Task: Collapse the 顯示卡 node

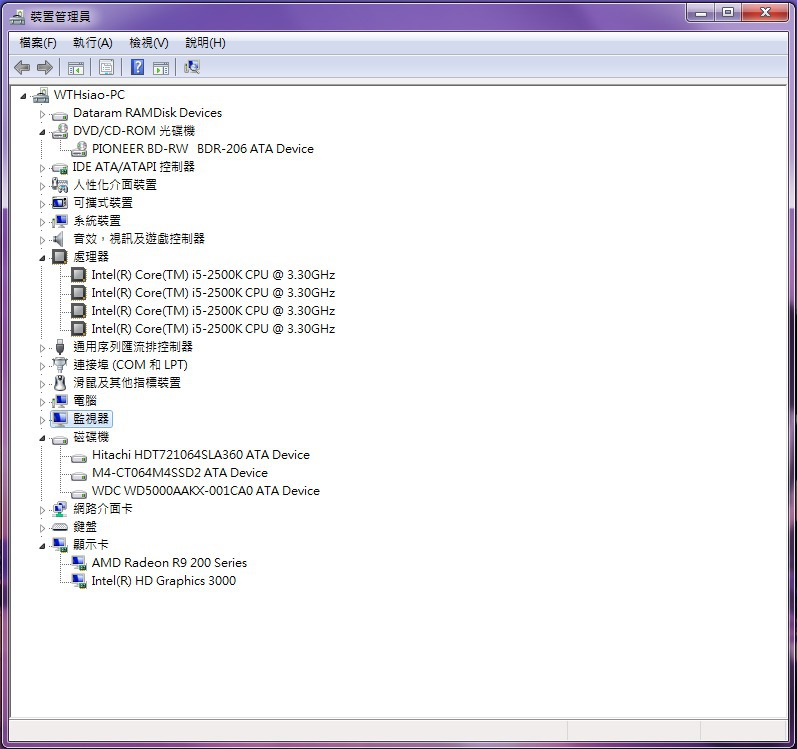Action: tap(43, 546)
